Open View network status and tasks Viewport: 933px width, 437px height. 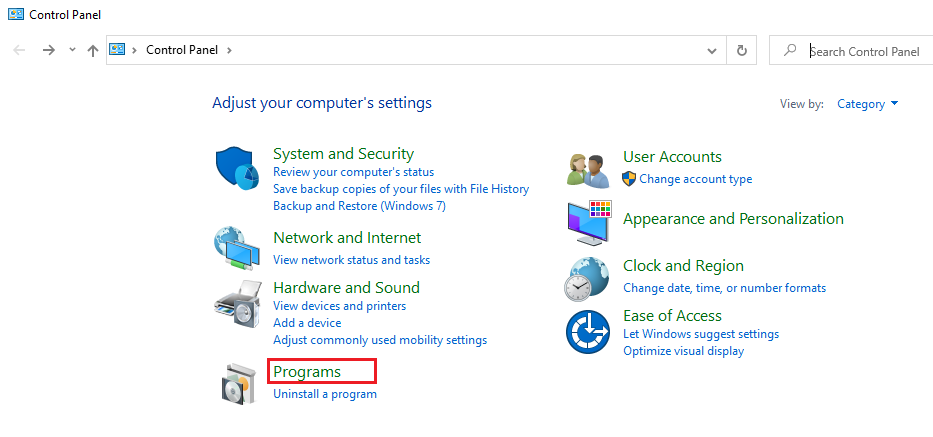(351, 260)
